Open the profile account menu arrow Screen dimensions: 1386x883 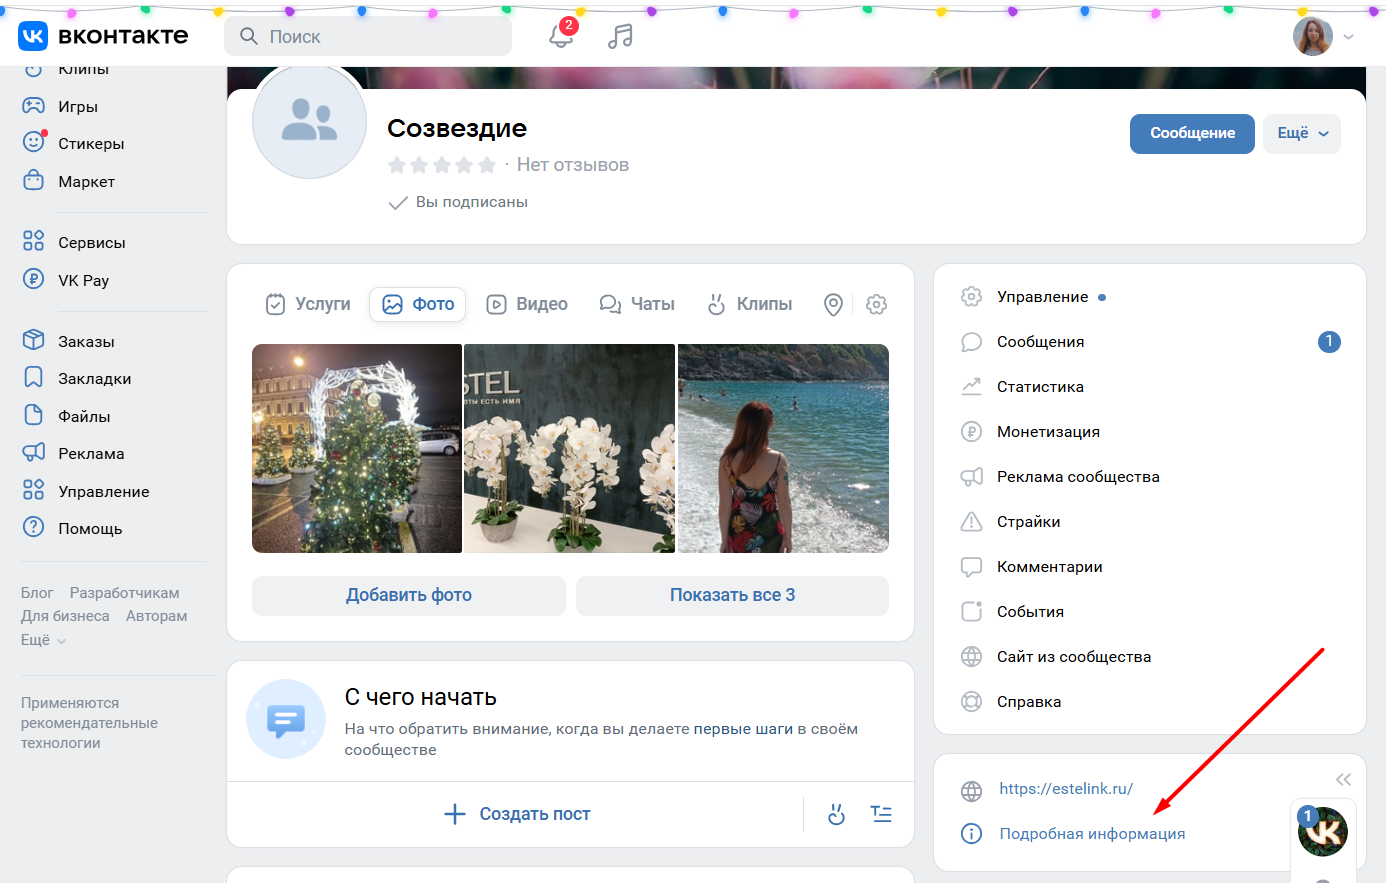tap(1348, 37)
